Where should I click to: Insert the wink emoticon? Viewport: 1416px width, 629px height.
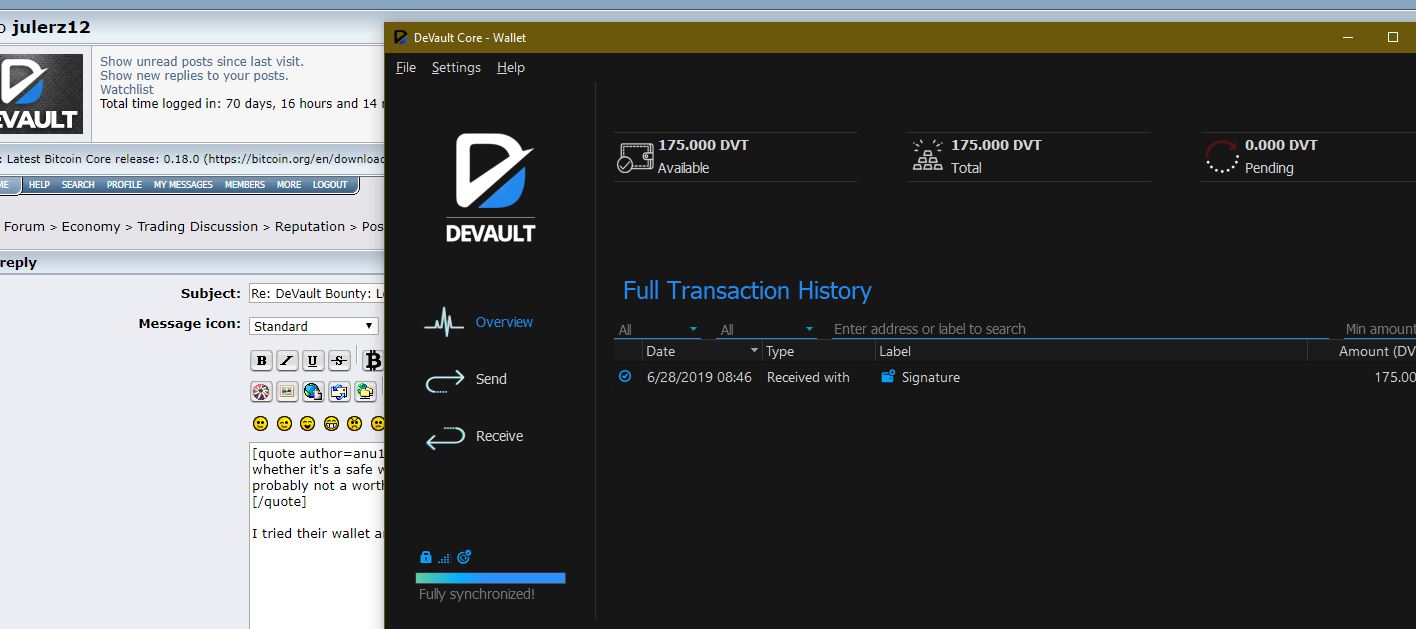coord(284,424)
